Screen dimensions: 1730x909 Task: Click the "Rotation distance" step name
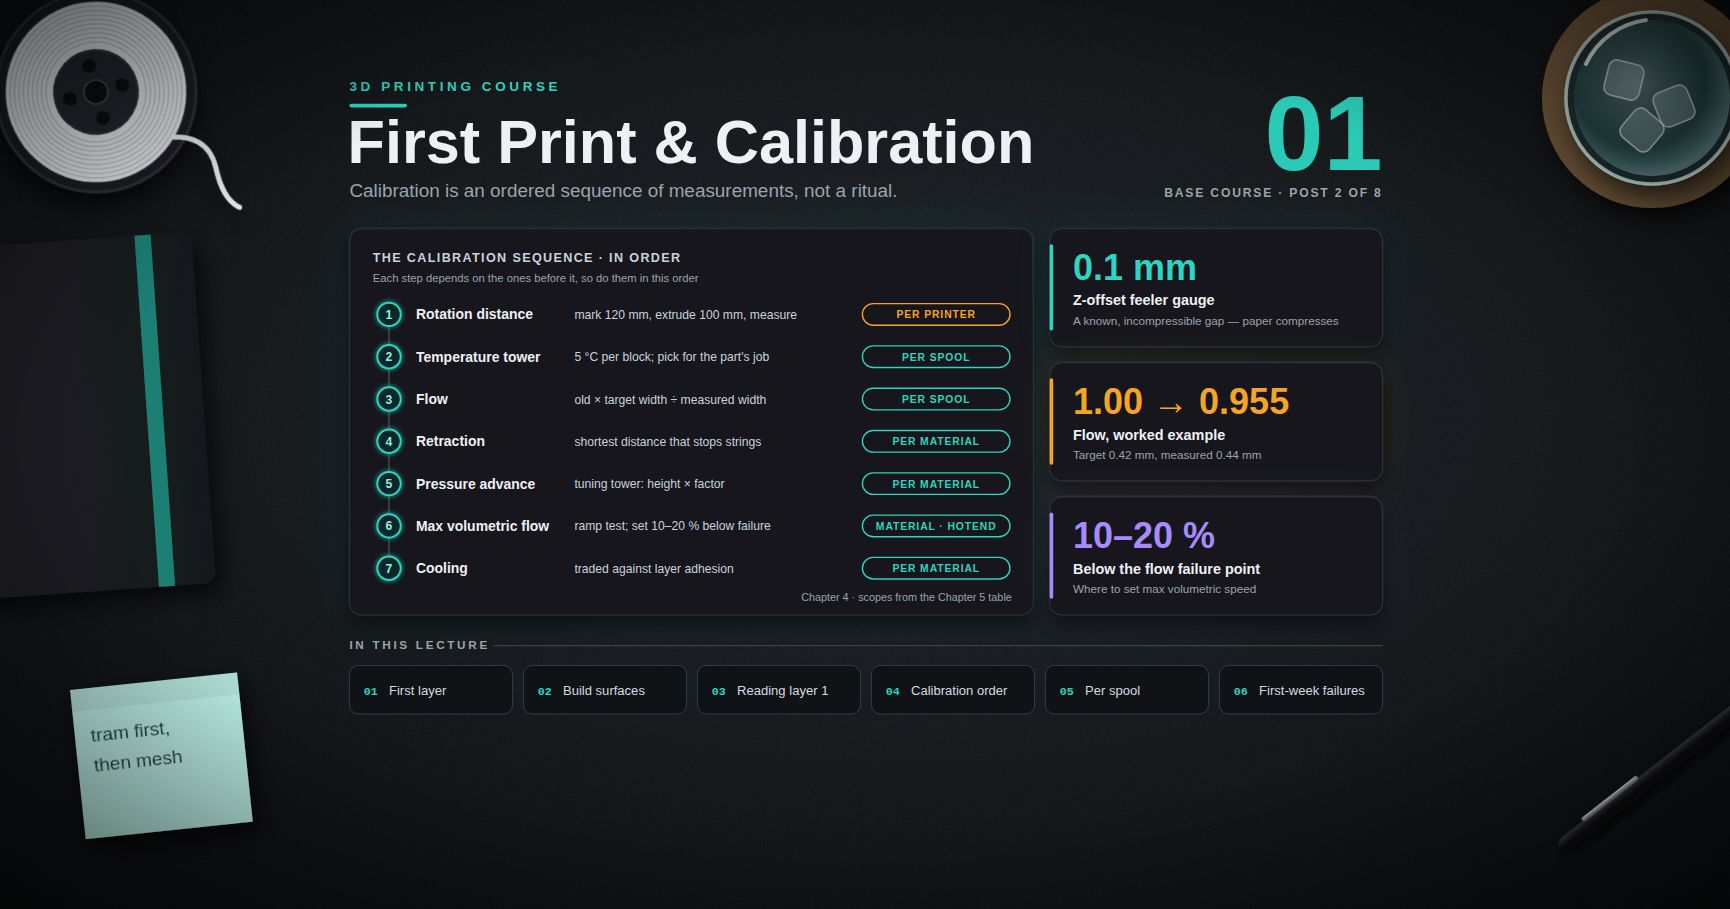[x=474, y=314]
